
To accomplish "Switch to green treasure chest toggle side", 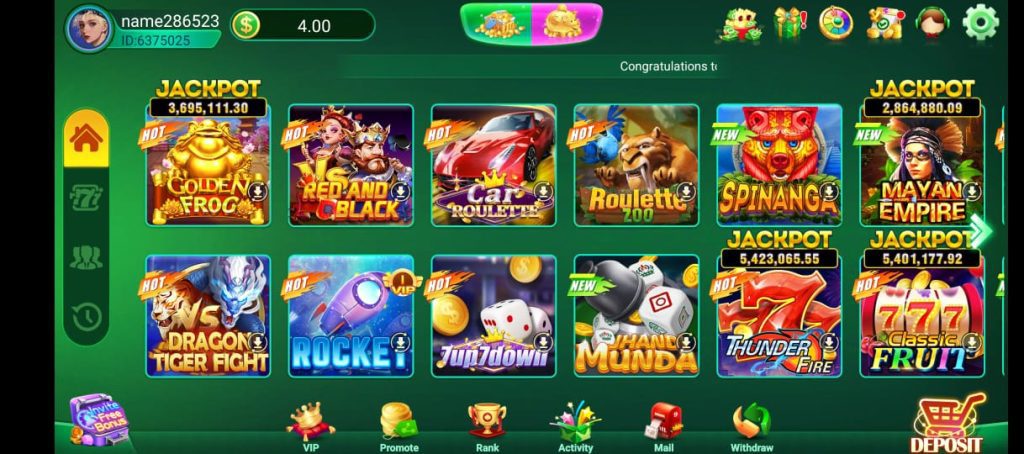I will click(x=496, y=24).
